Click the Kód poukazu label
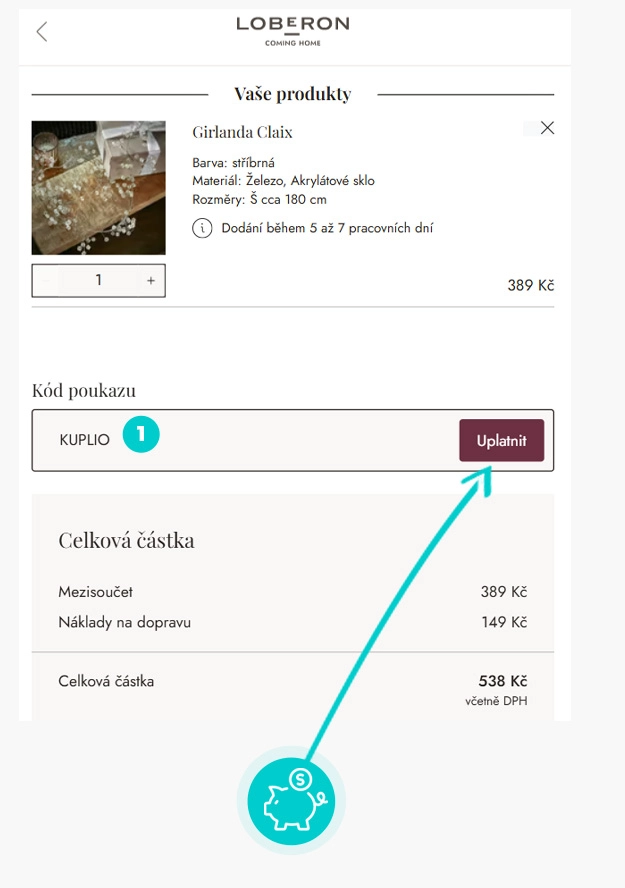This screenshot has width=625, height=888. click(83, 391)
